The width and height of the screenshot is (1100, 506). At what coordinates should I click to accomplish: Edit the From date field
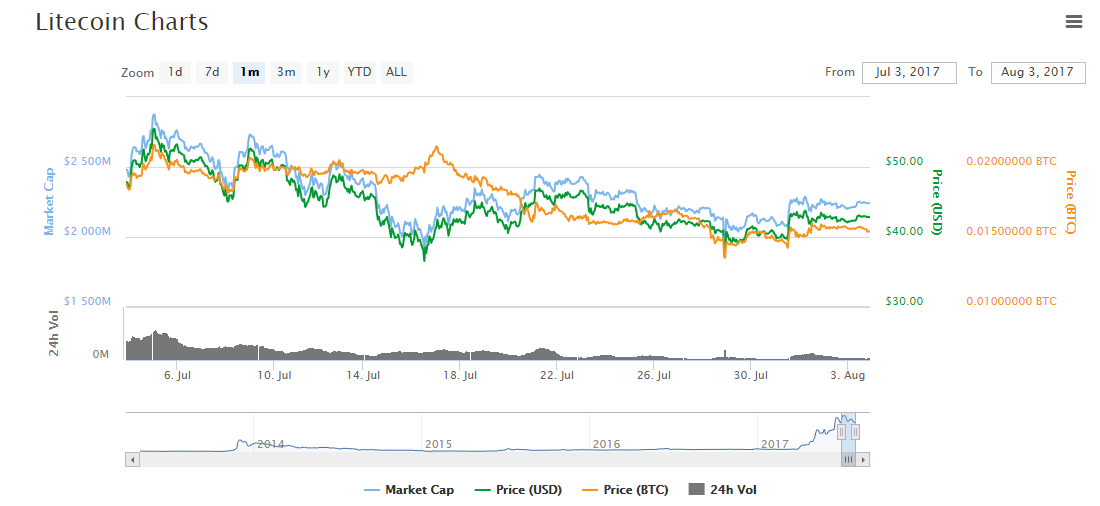pyautogui.click(x=909, y=72)
